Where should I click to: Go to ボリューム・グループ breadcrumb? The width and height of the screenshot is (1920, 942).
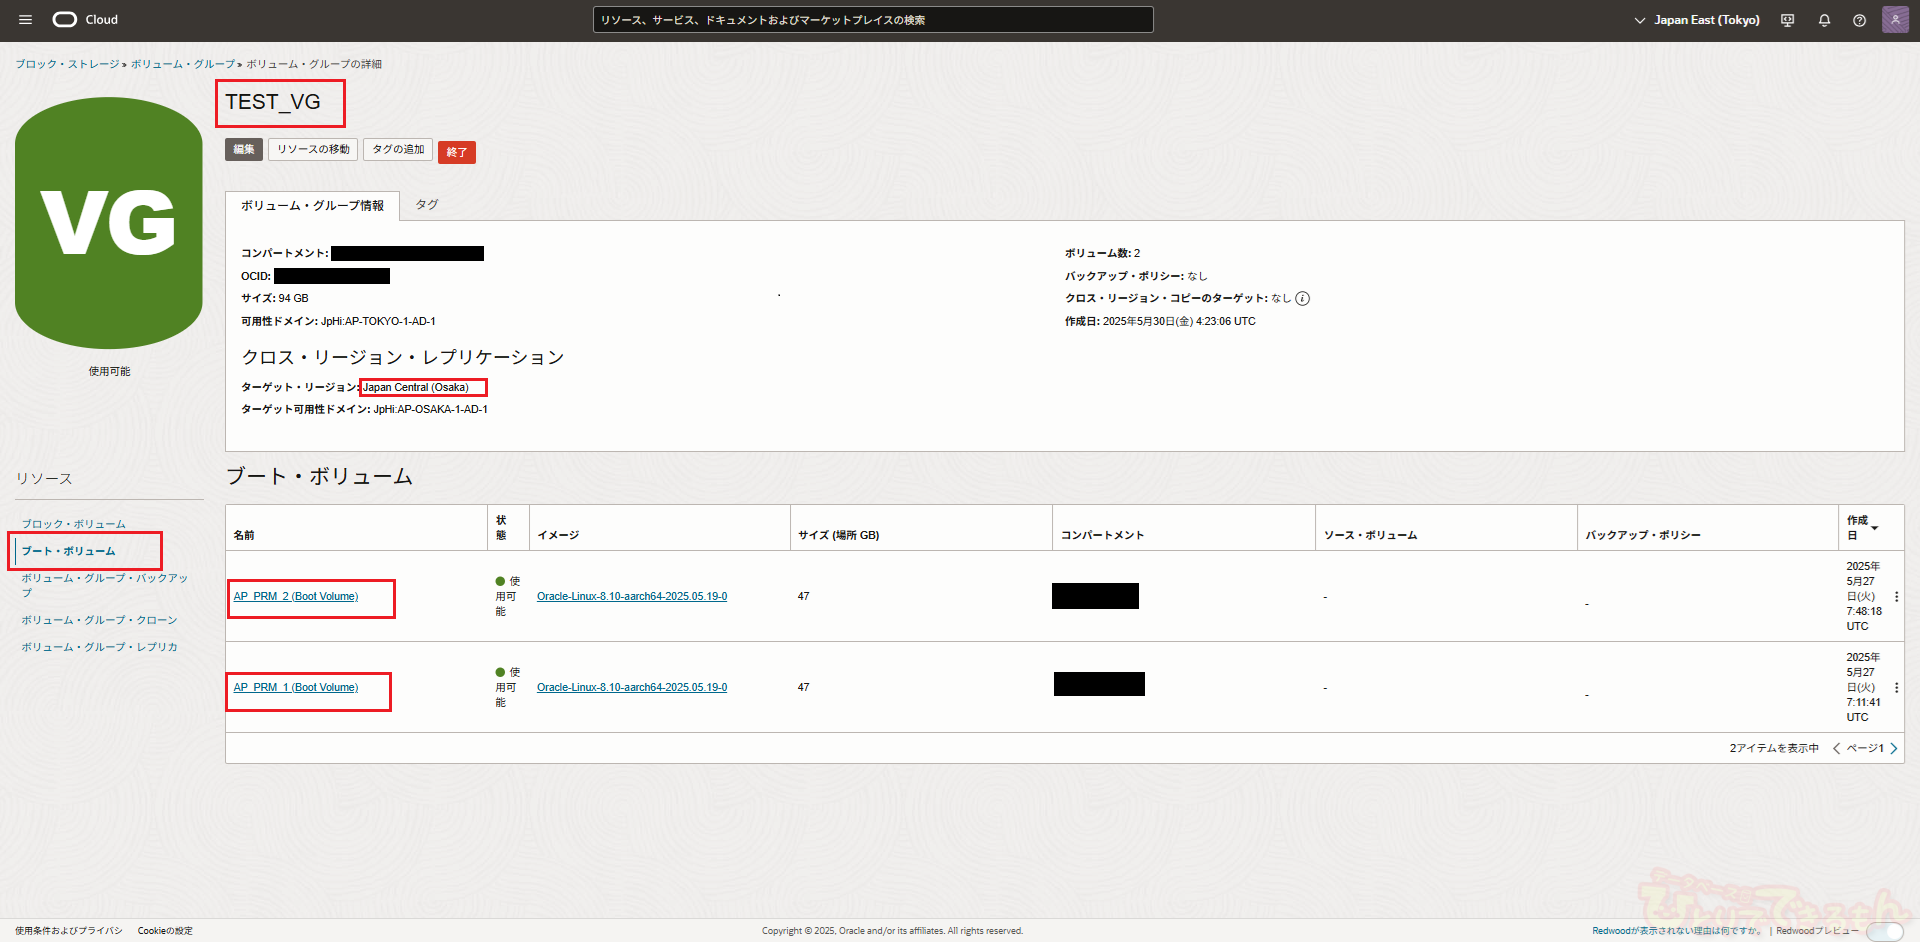click(x=183, y=64)
